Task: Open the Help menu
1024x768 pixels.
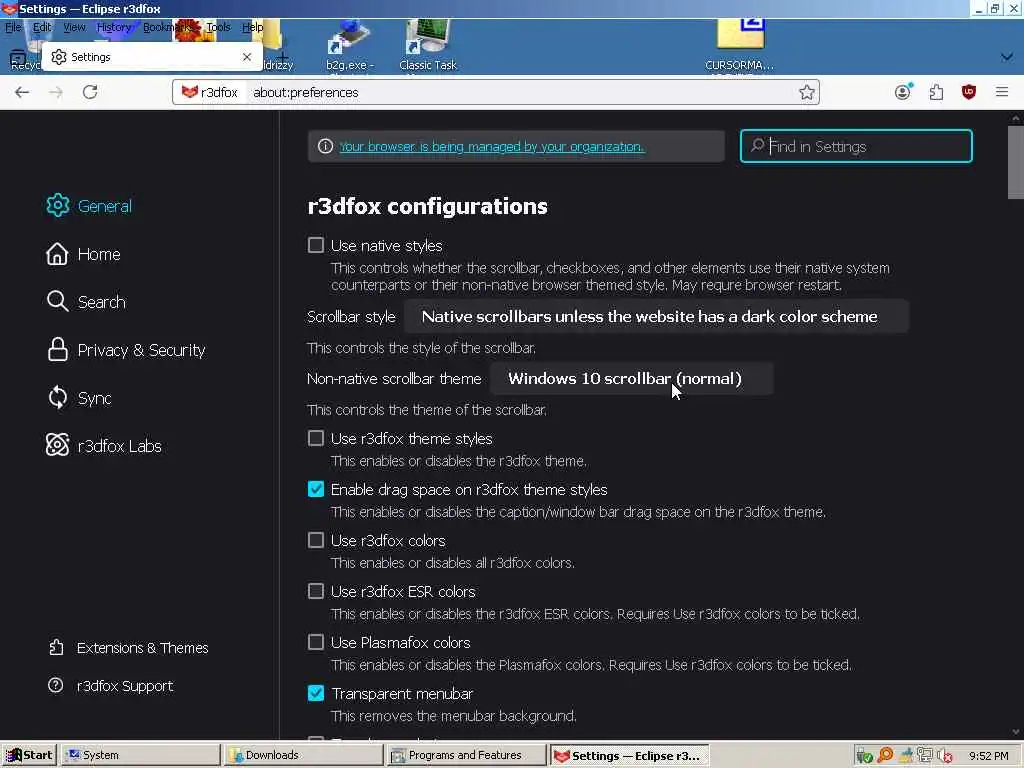Action: [252, 27]
